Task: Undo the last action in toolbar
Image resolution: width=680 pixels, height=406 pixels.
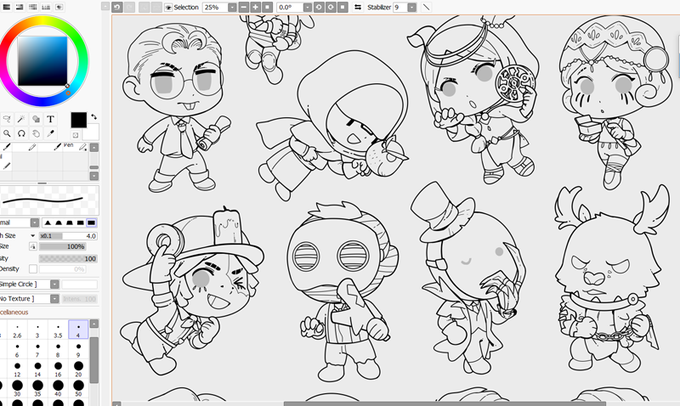Action: coord(117,7)
